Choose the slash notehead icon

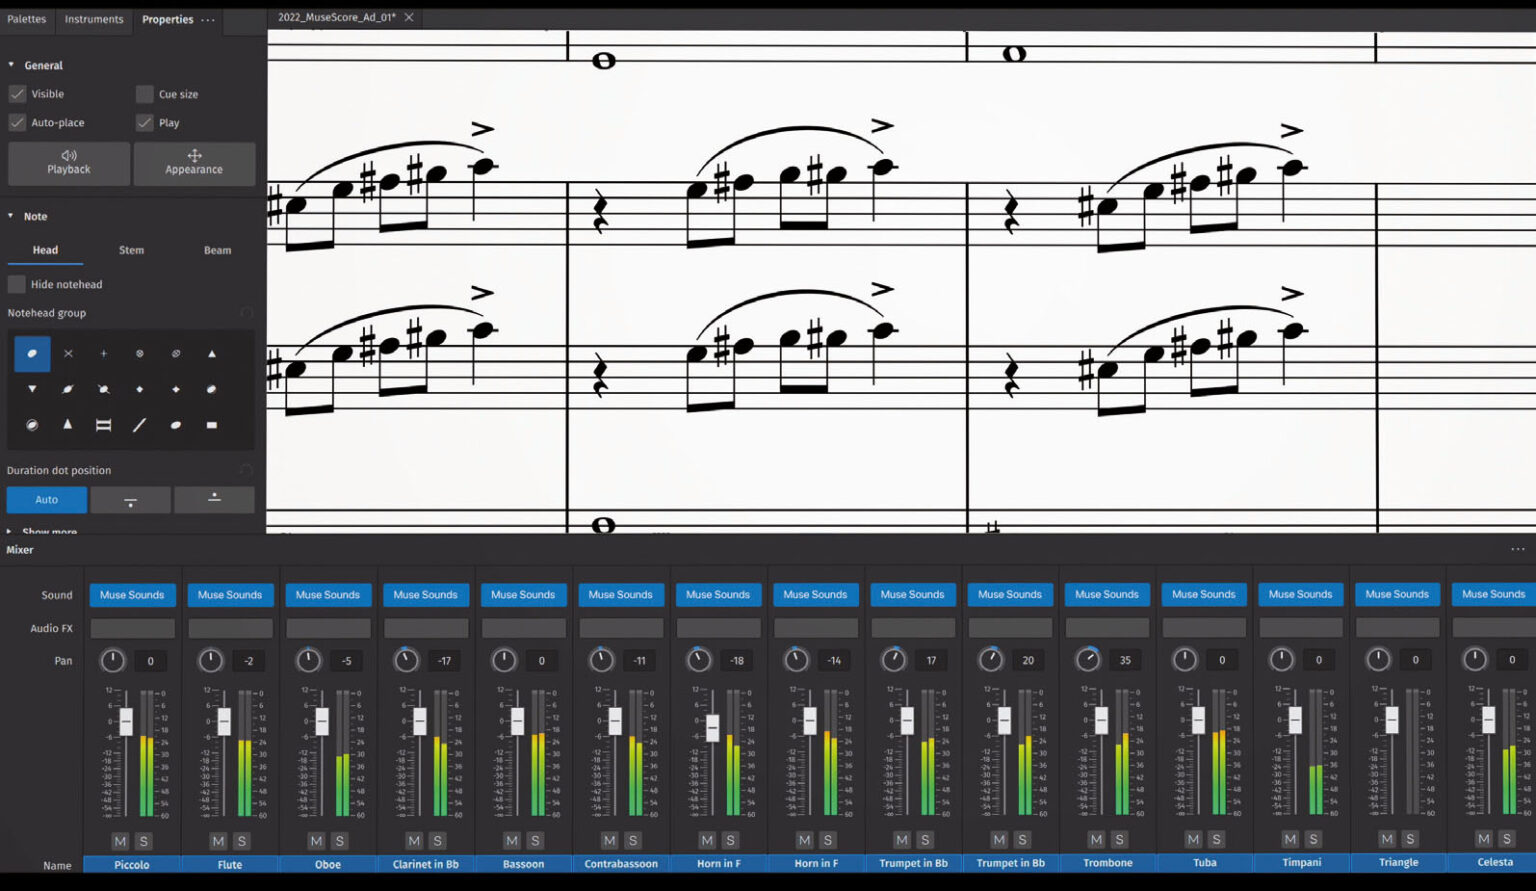tap(139, 425)
